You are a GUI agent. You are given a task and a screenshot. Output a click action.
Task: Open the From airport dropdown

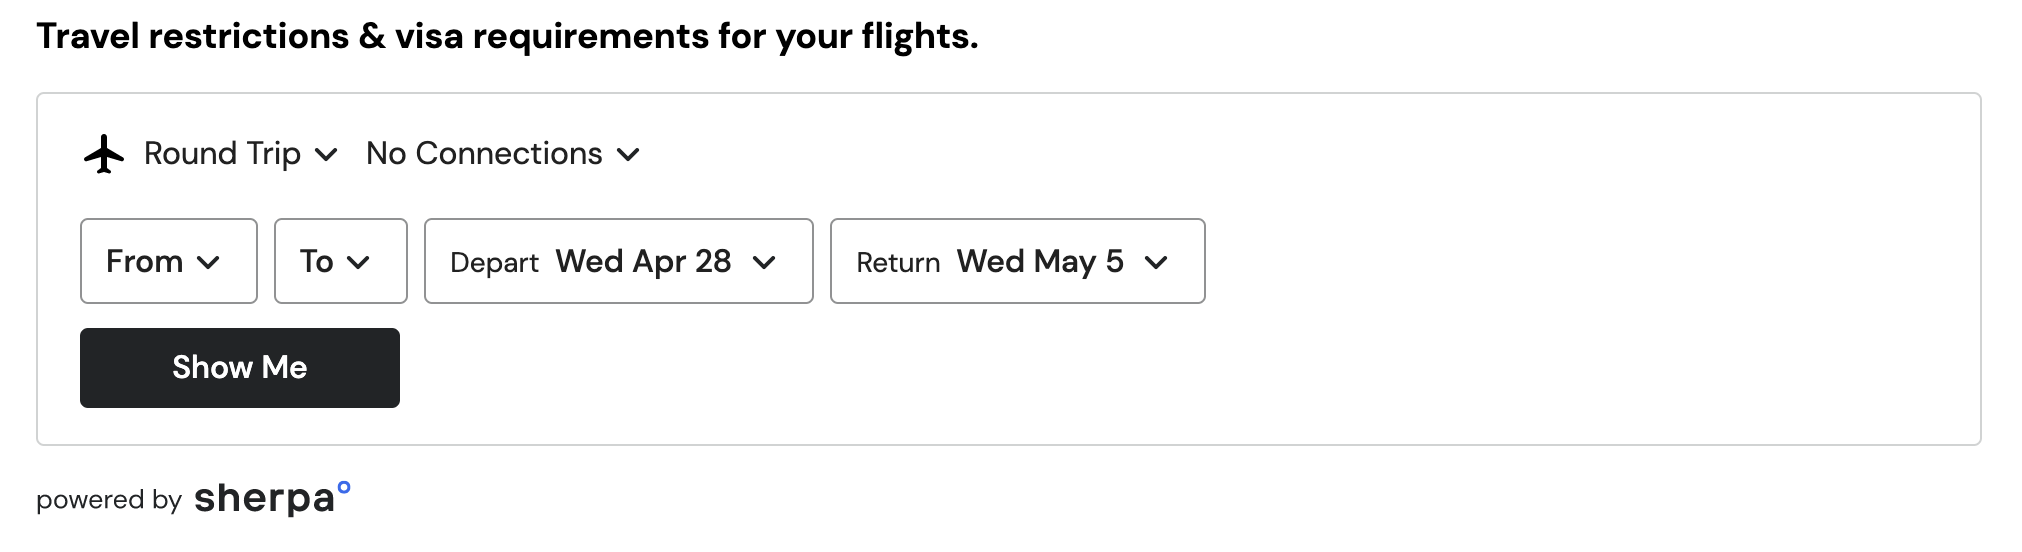[x=169, y=261]
